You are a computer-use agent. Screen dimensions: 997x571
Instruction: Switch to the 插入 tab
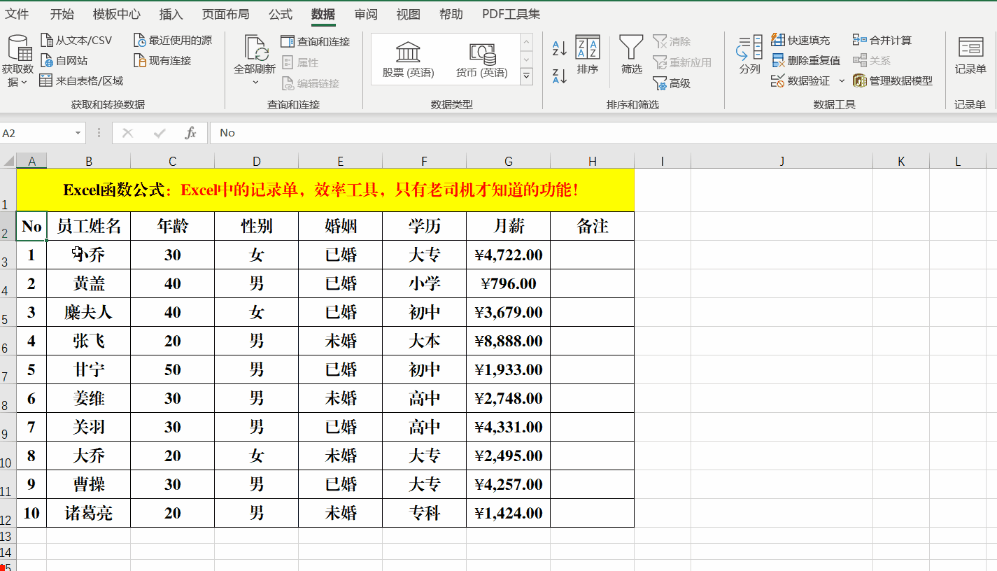(170, 14)
